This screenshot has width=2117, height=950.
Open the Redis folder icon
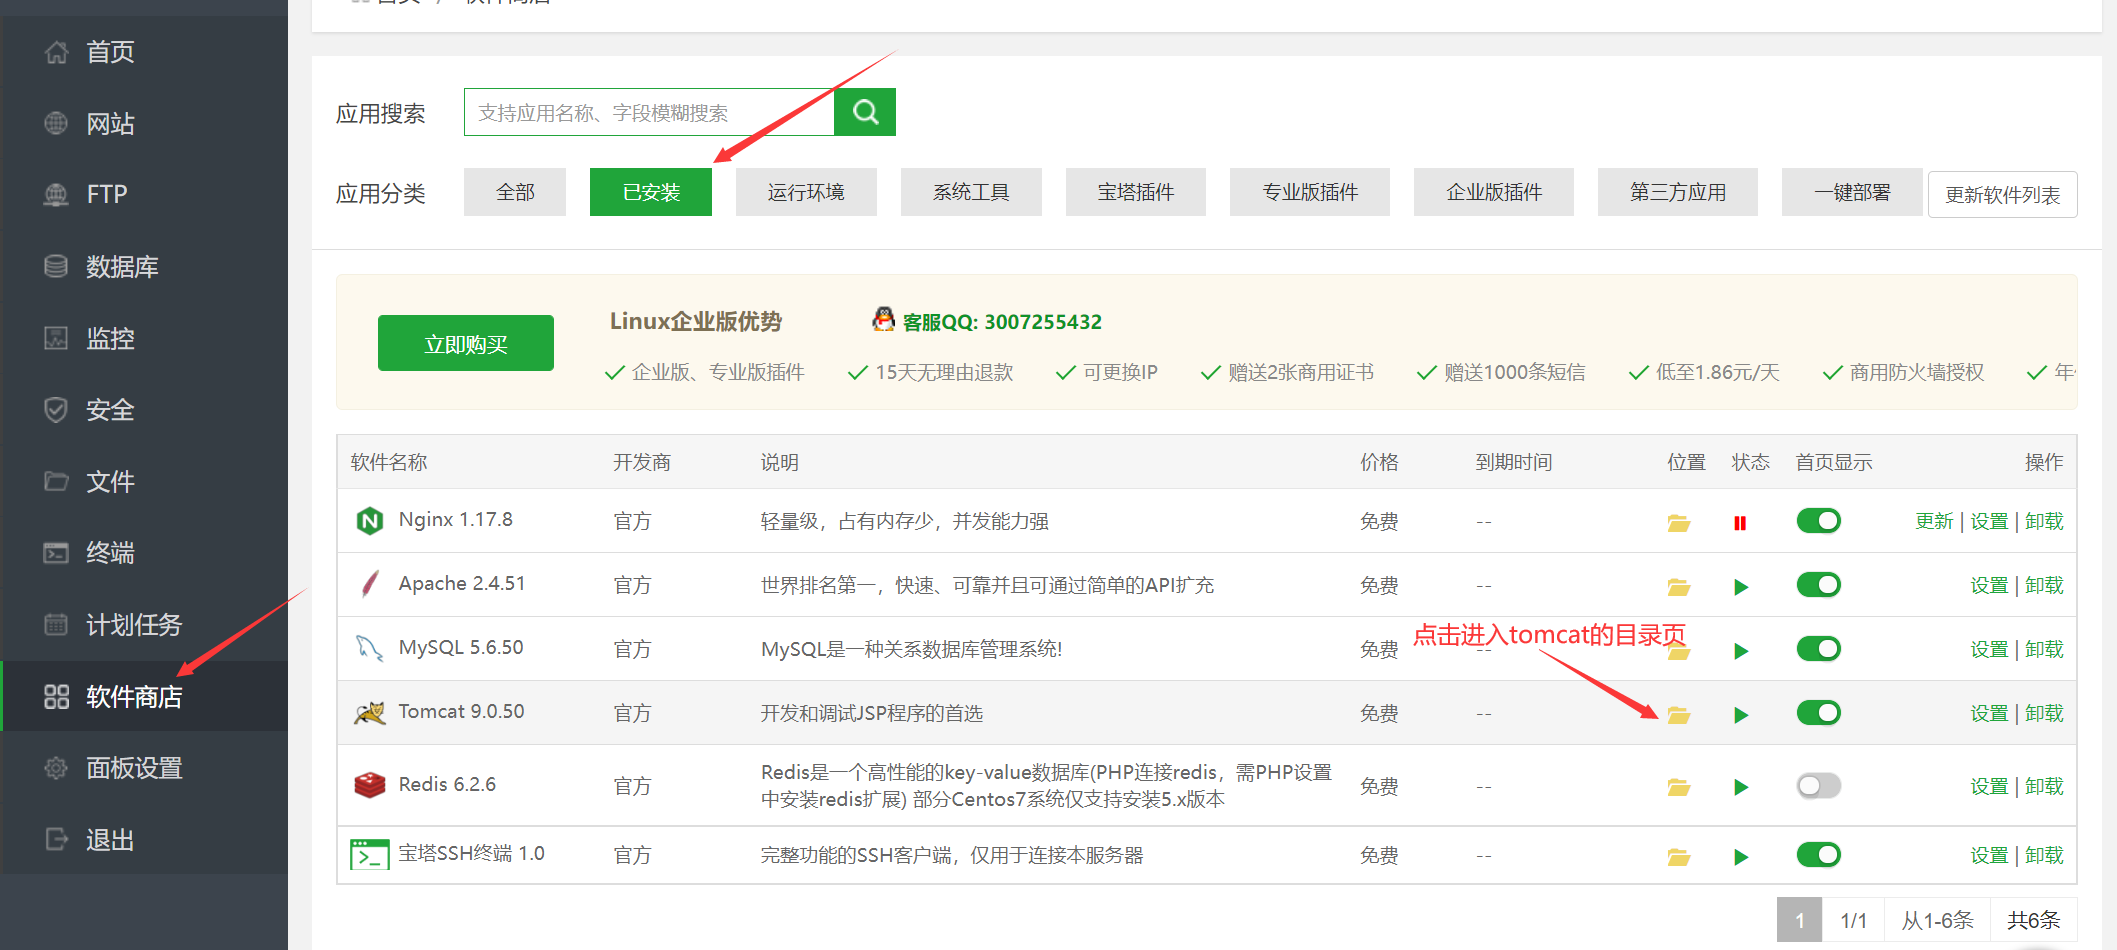click(1678, 787)
